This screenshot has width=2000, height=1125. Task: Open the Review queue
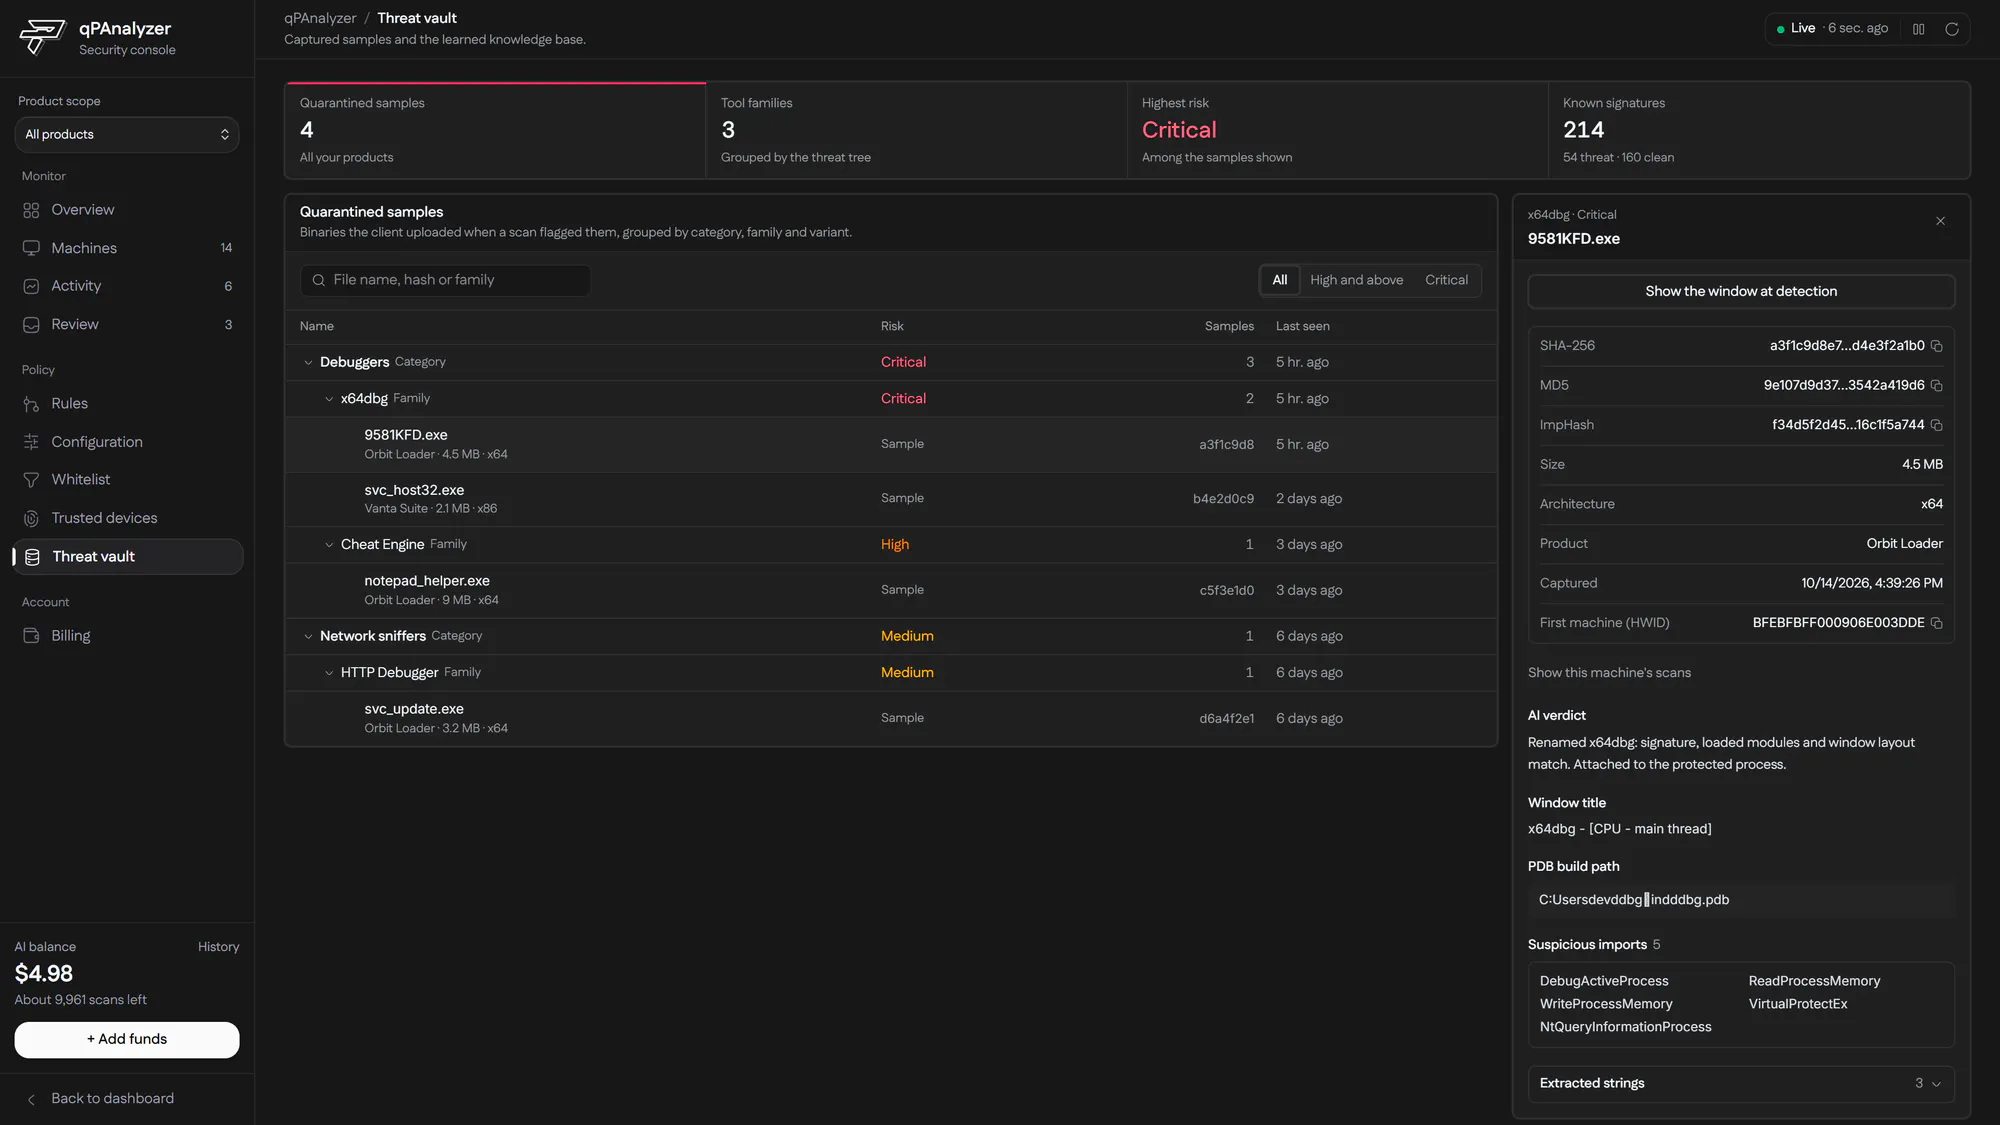(x=127, y=325)
